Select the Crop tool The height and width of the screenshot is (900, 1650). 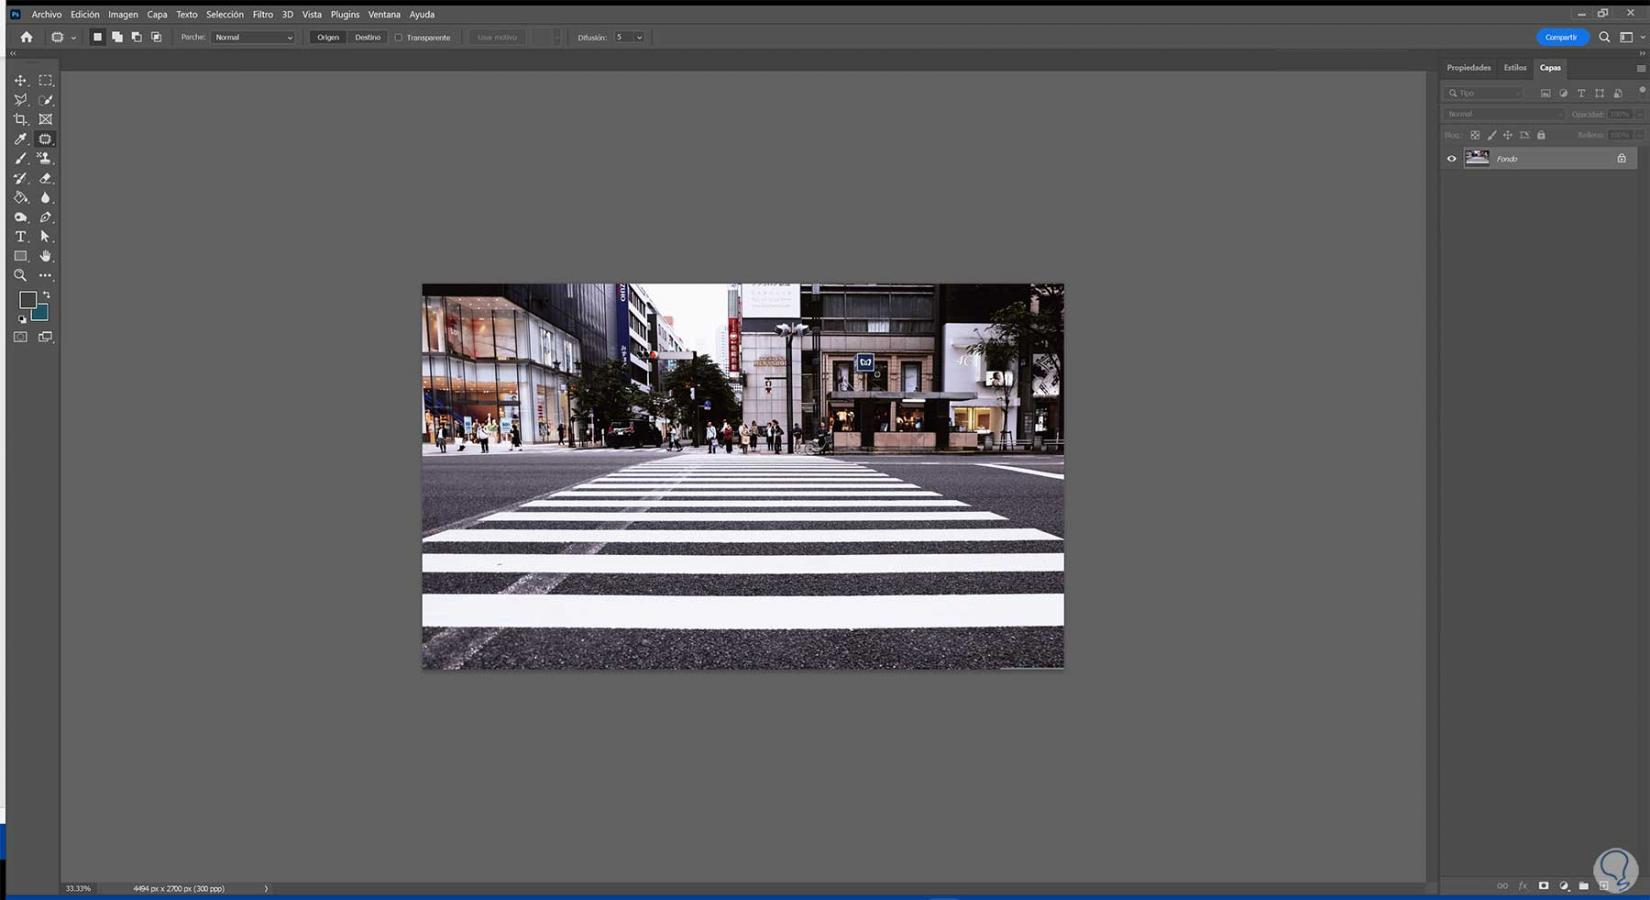(20, 119)
